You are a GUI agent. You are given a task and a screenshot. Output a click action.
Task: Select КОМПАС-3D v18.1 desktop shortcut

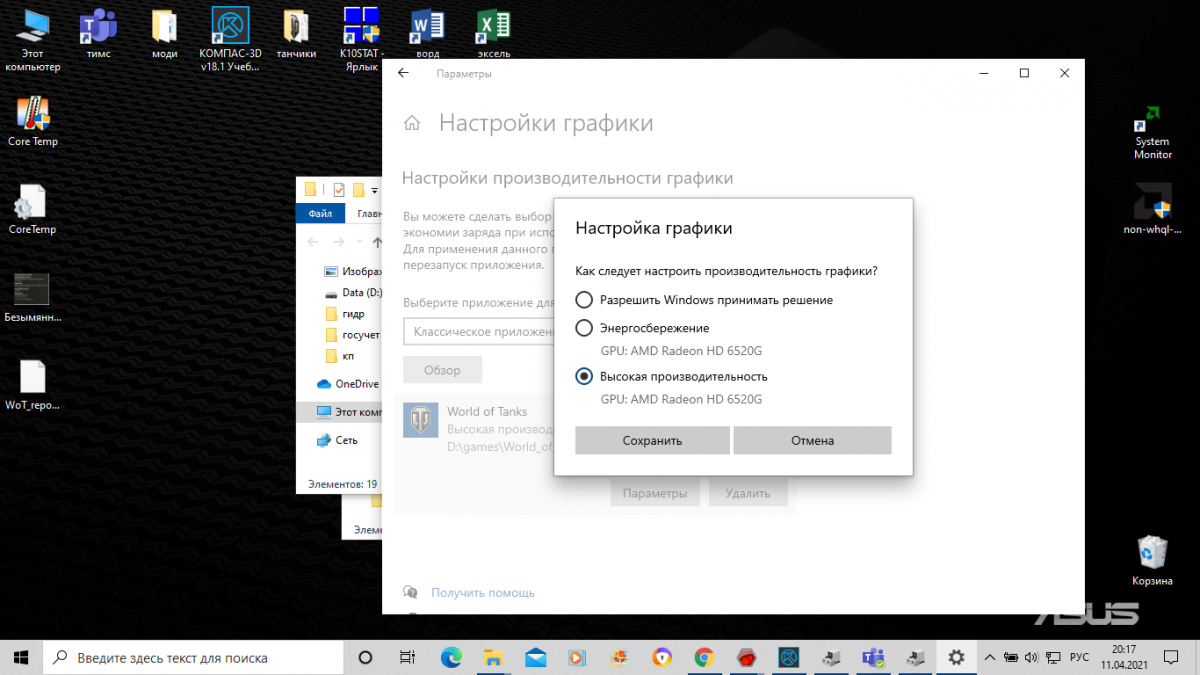[231, 40]
